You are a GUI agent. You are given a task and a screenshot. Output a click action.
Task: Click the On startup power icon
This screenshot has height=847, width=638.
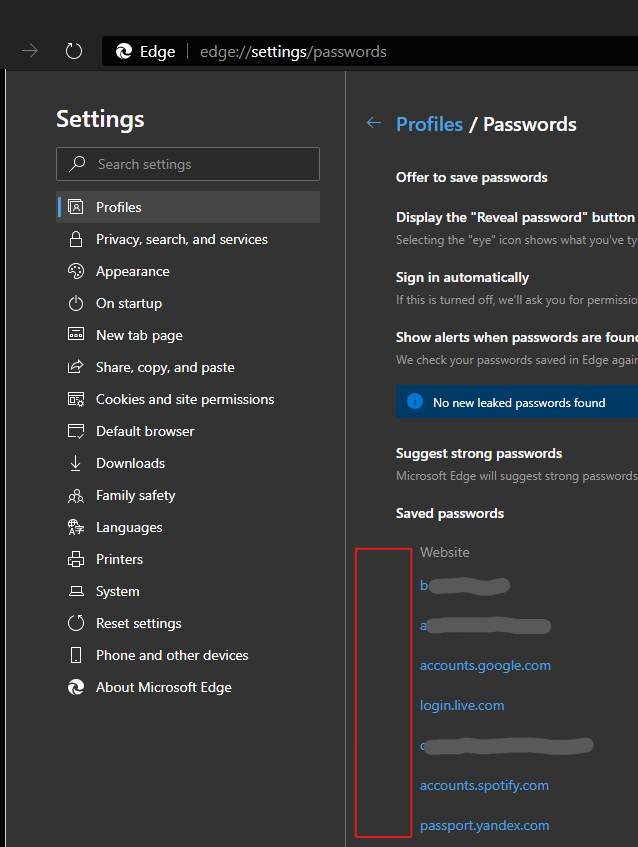click(75, 303)
